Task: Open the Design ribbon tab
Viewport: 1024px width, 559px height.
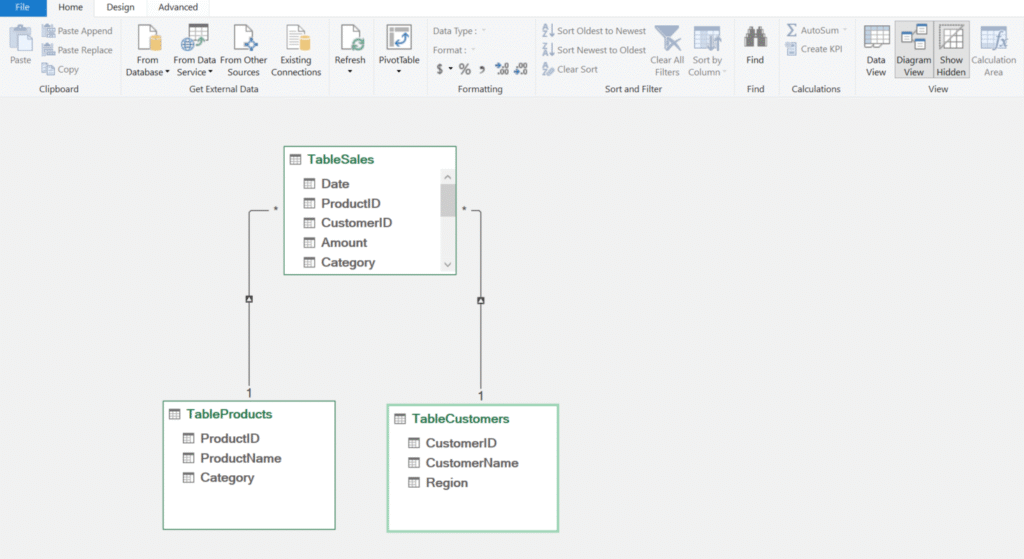Action: [120, 7]
